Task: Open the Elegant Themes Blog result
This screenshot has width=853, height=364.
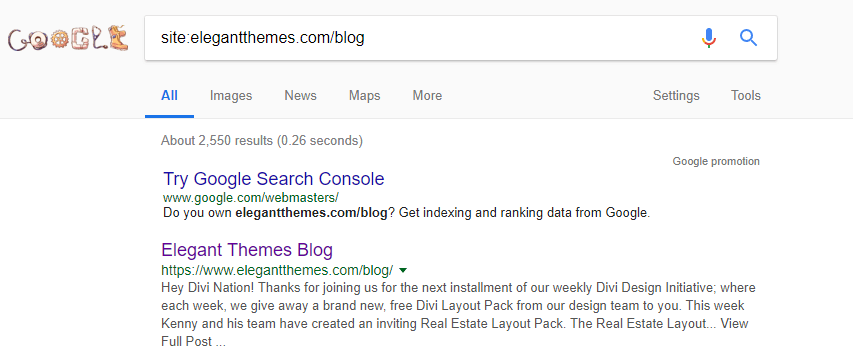Action: 247,250
